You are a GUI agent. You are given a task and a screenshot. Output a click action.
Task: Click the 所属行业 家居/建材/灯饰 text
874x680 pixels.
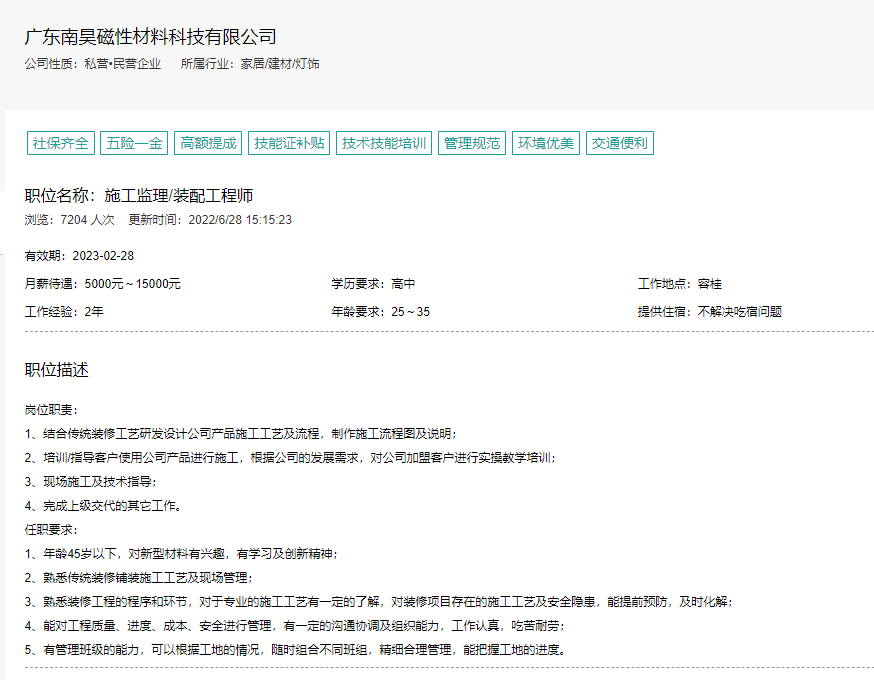click(250, 64)
